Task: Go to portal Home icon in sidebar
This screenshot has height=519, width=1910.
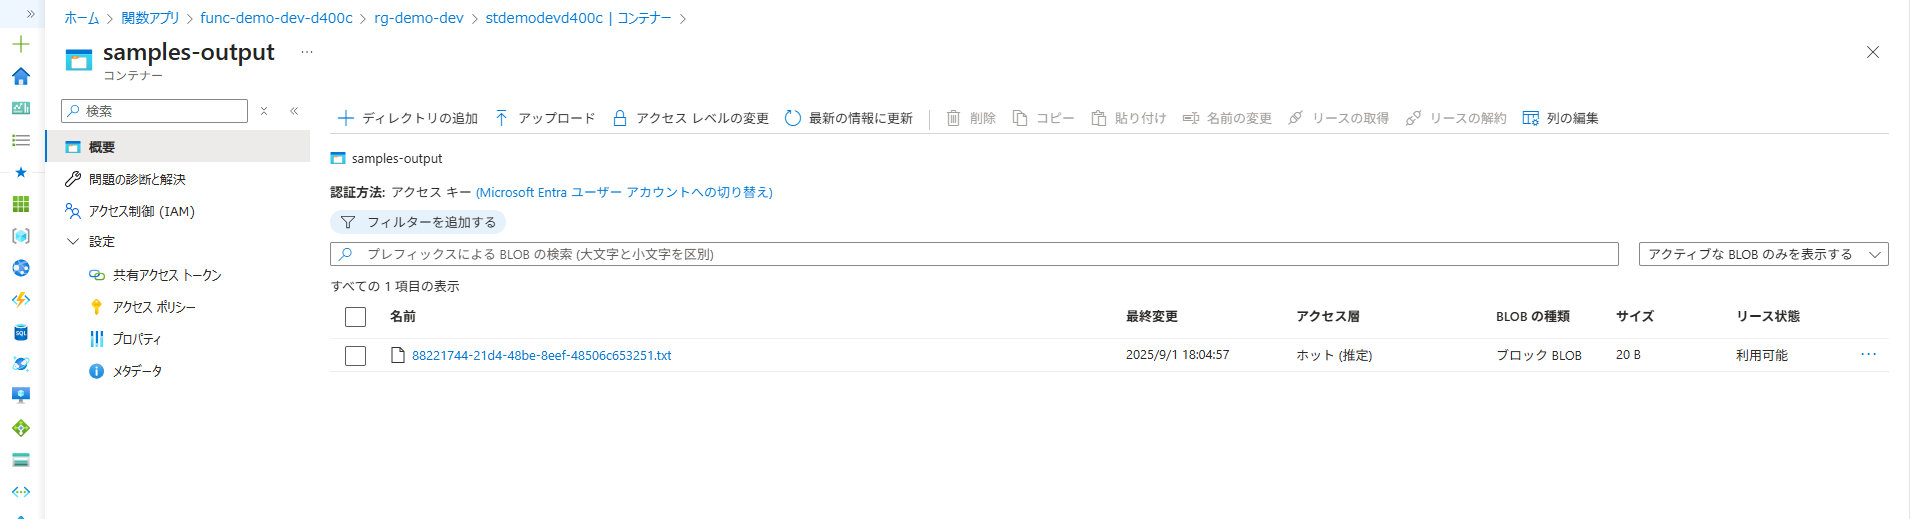Action: click(x=21, y=76)
